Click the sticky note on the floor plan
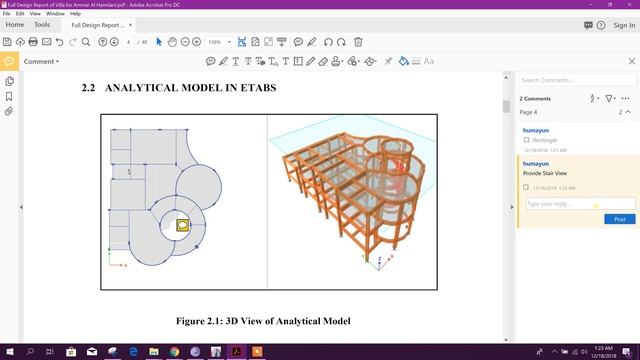The height and width of the screenshot is (360, 640). 182,225
